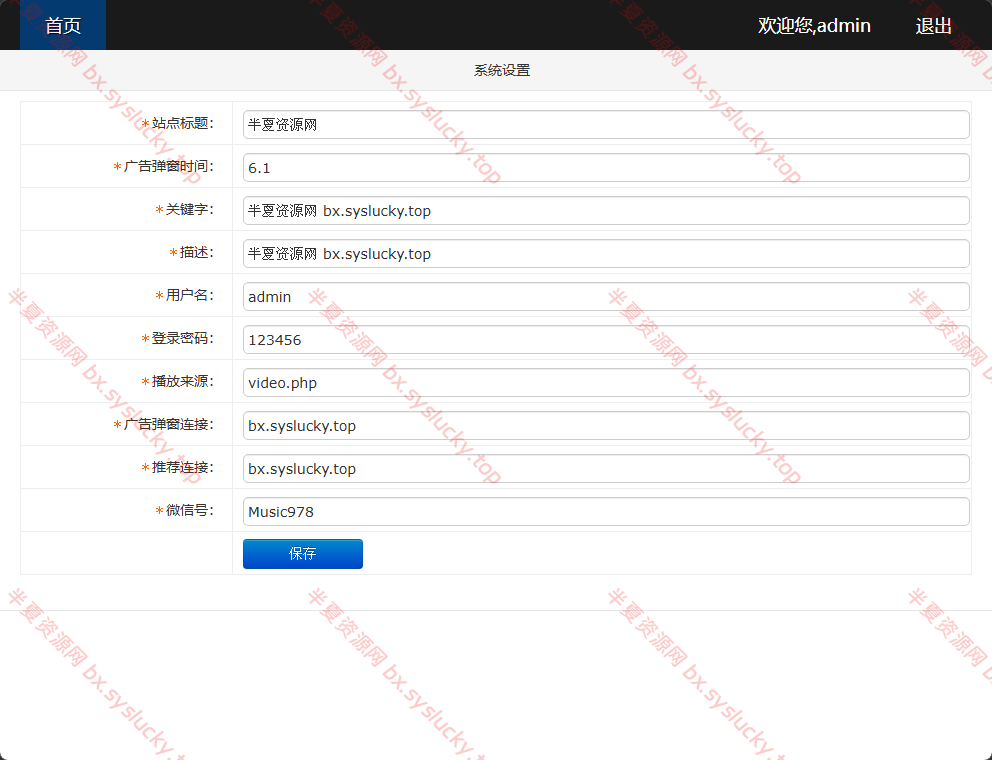Focus the 关键字 input field
The image size is (992, 760).
coord(606,211)
